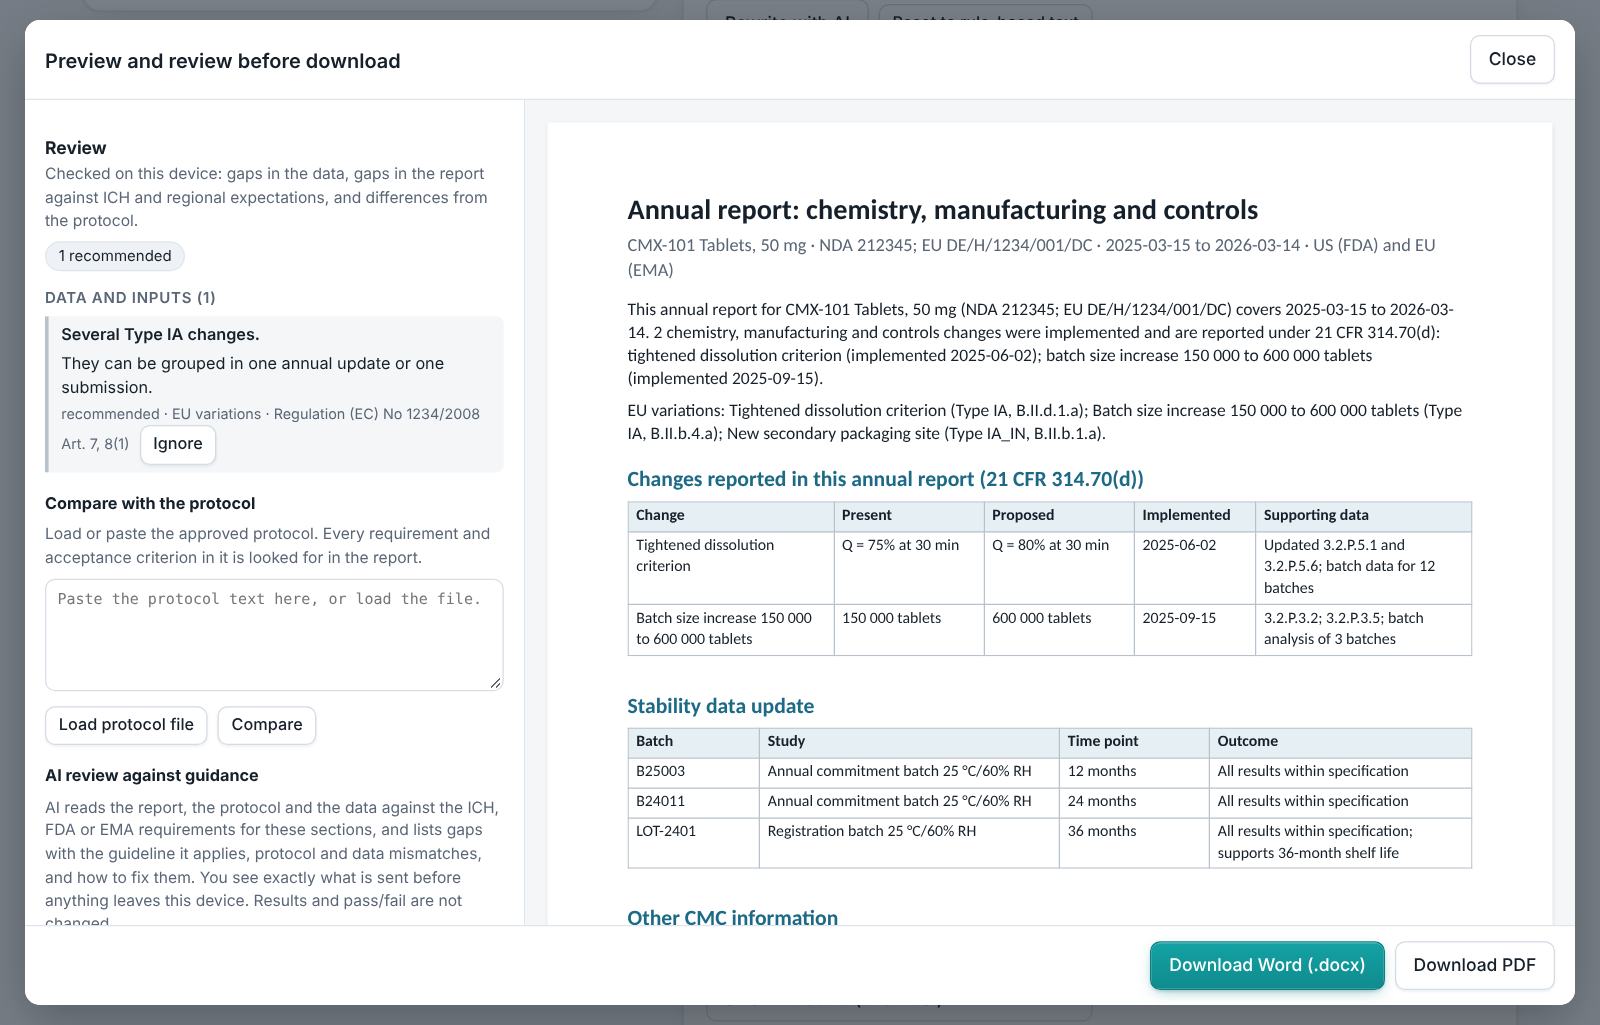This screenshot has width=1600, height=1025.
Task: Click the '12 months' time point cell
Action: coord(1134,772)
